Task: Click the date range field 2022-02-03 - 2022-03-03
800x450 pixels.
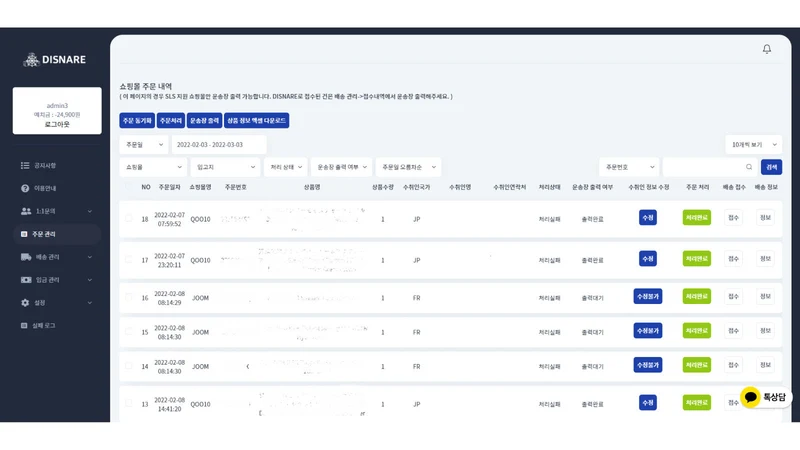Action: point(219,145)
